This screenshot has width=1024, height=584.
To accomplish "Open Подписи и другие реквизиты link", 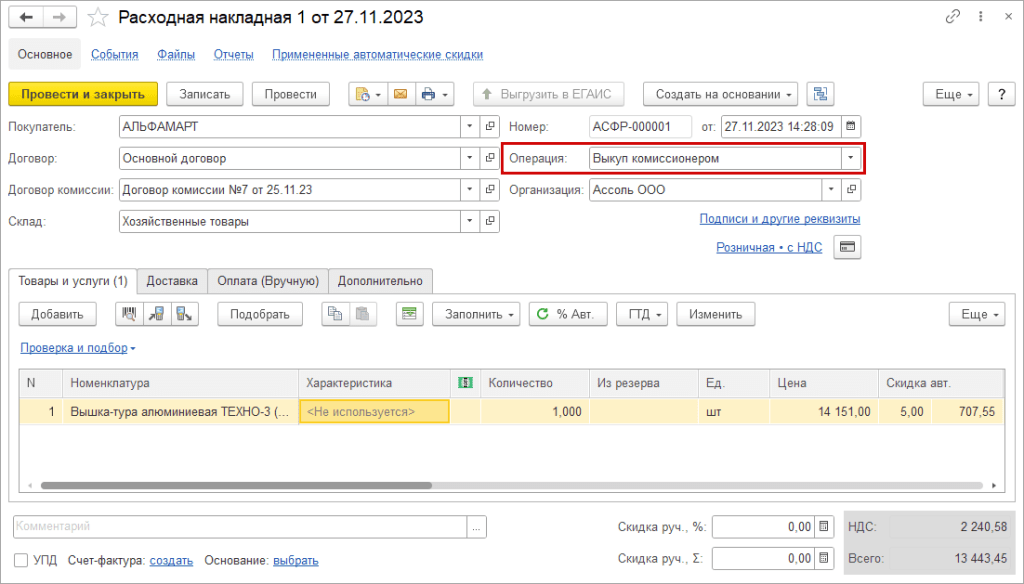I will 780,219.
